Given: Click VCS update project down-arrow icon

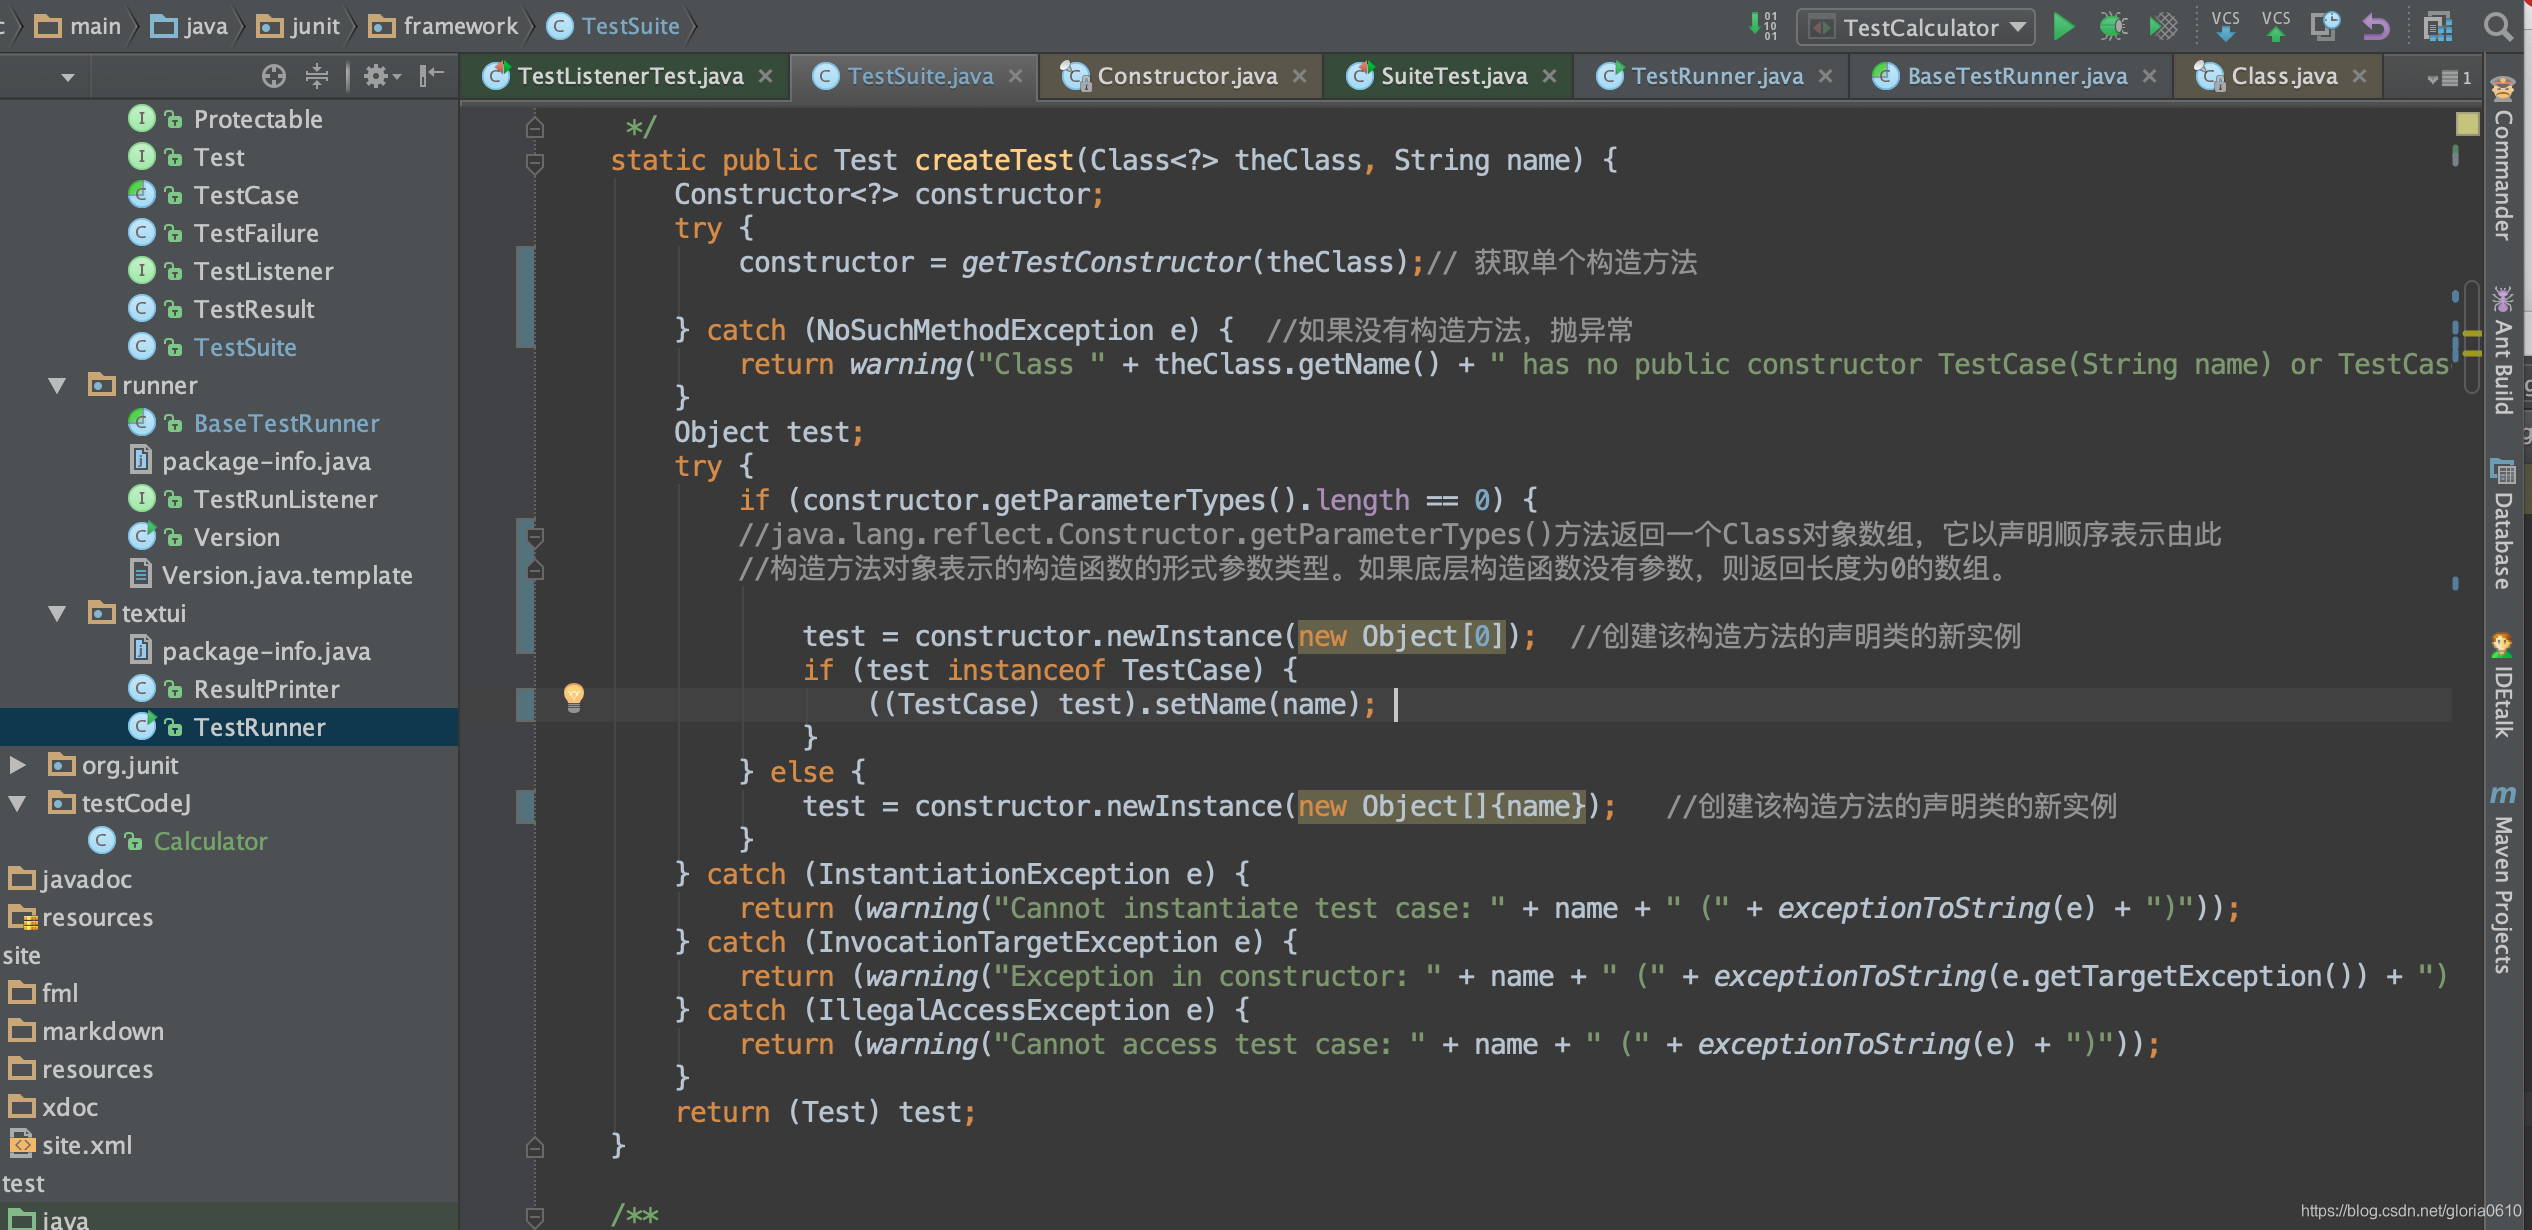Looking at the screenshot, I should point(2225,27).
